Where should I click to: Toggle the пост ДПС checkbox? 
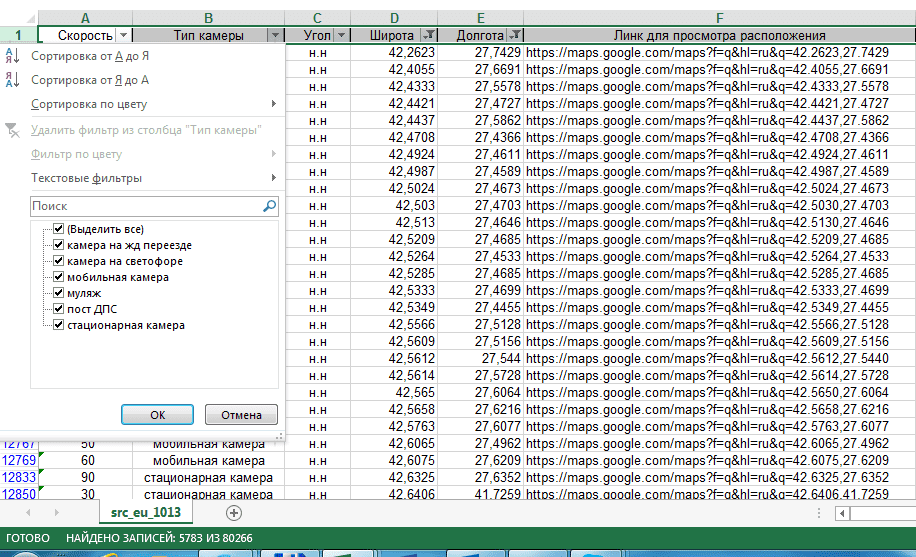click(59, 309)
